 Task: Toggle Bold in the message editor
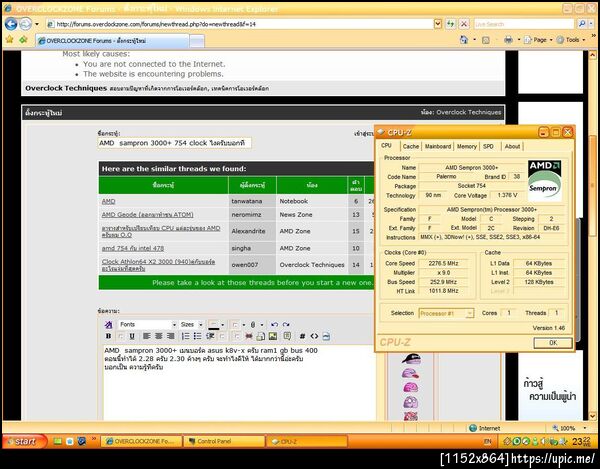coord(108,336)
